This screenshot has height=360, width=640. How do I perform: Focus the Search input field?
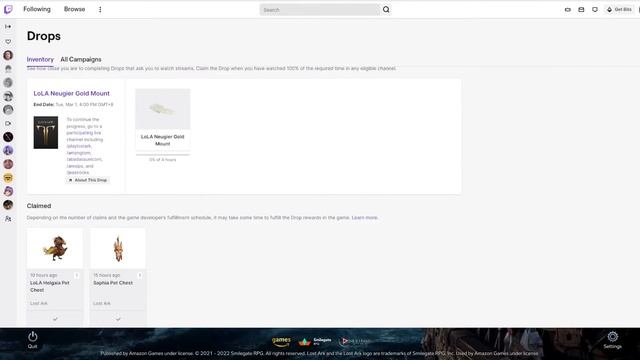(320, 9)
